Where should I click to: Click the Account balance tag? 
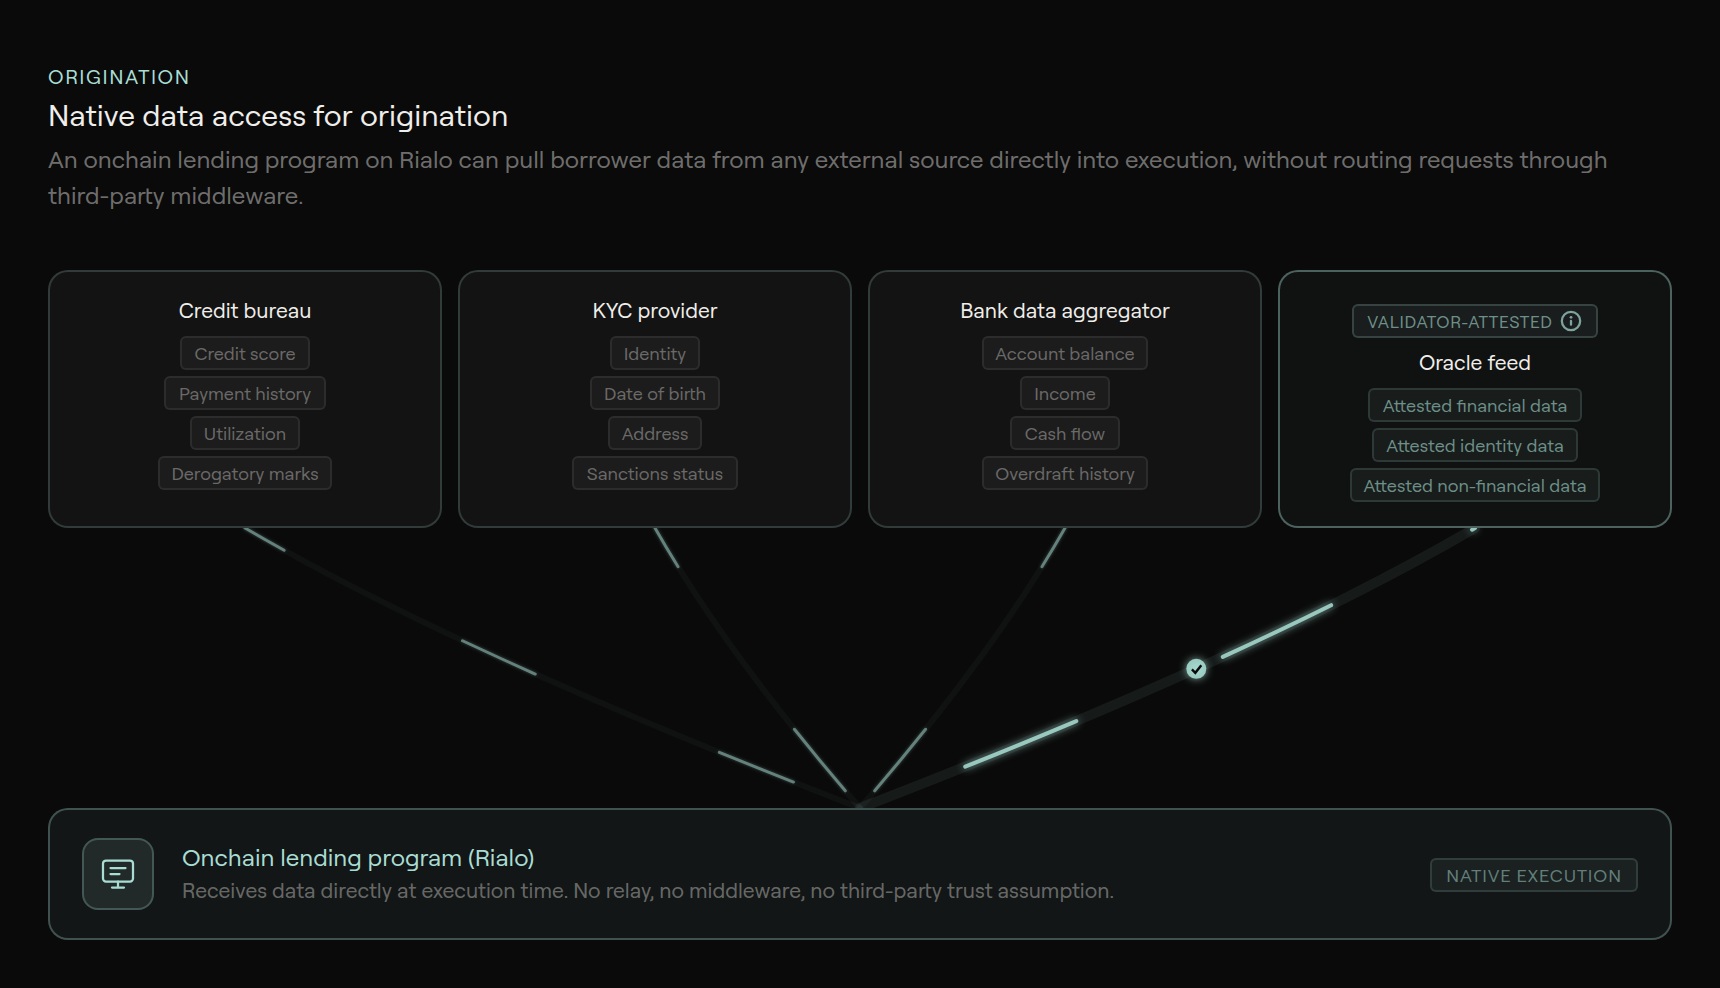(x=1065, y=354)
